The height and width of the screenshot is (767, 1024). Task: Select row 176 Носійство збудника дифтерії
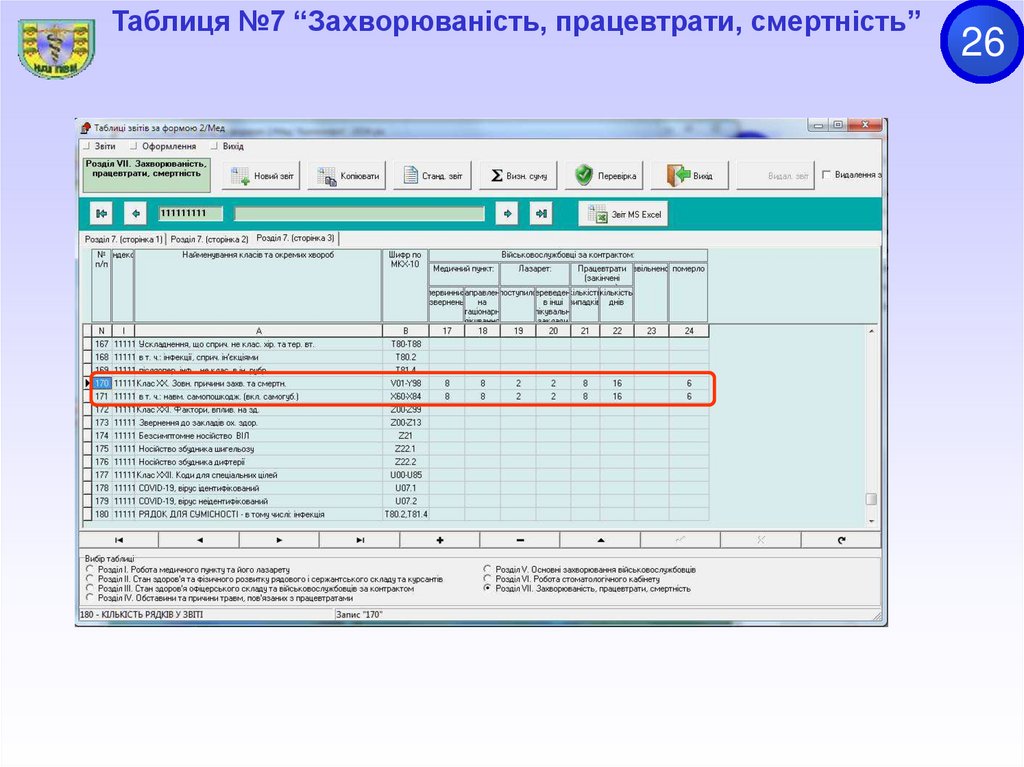[x=396, y=462]
